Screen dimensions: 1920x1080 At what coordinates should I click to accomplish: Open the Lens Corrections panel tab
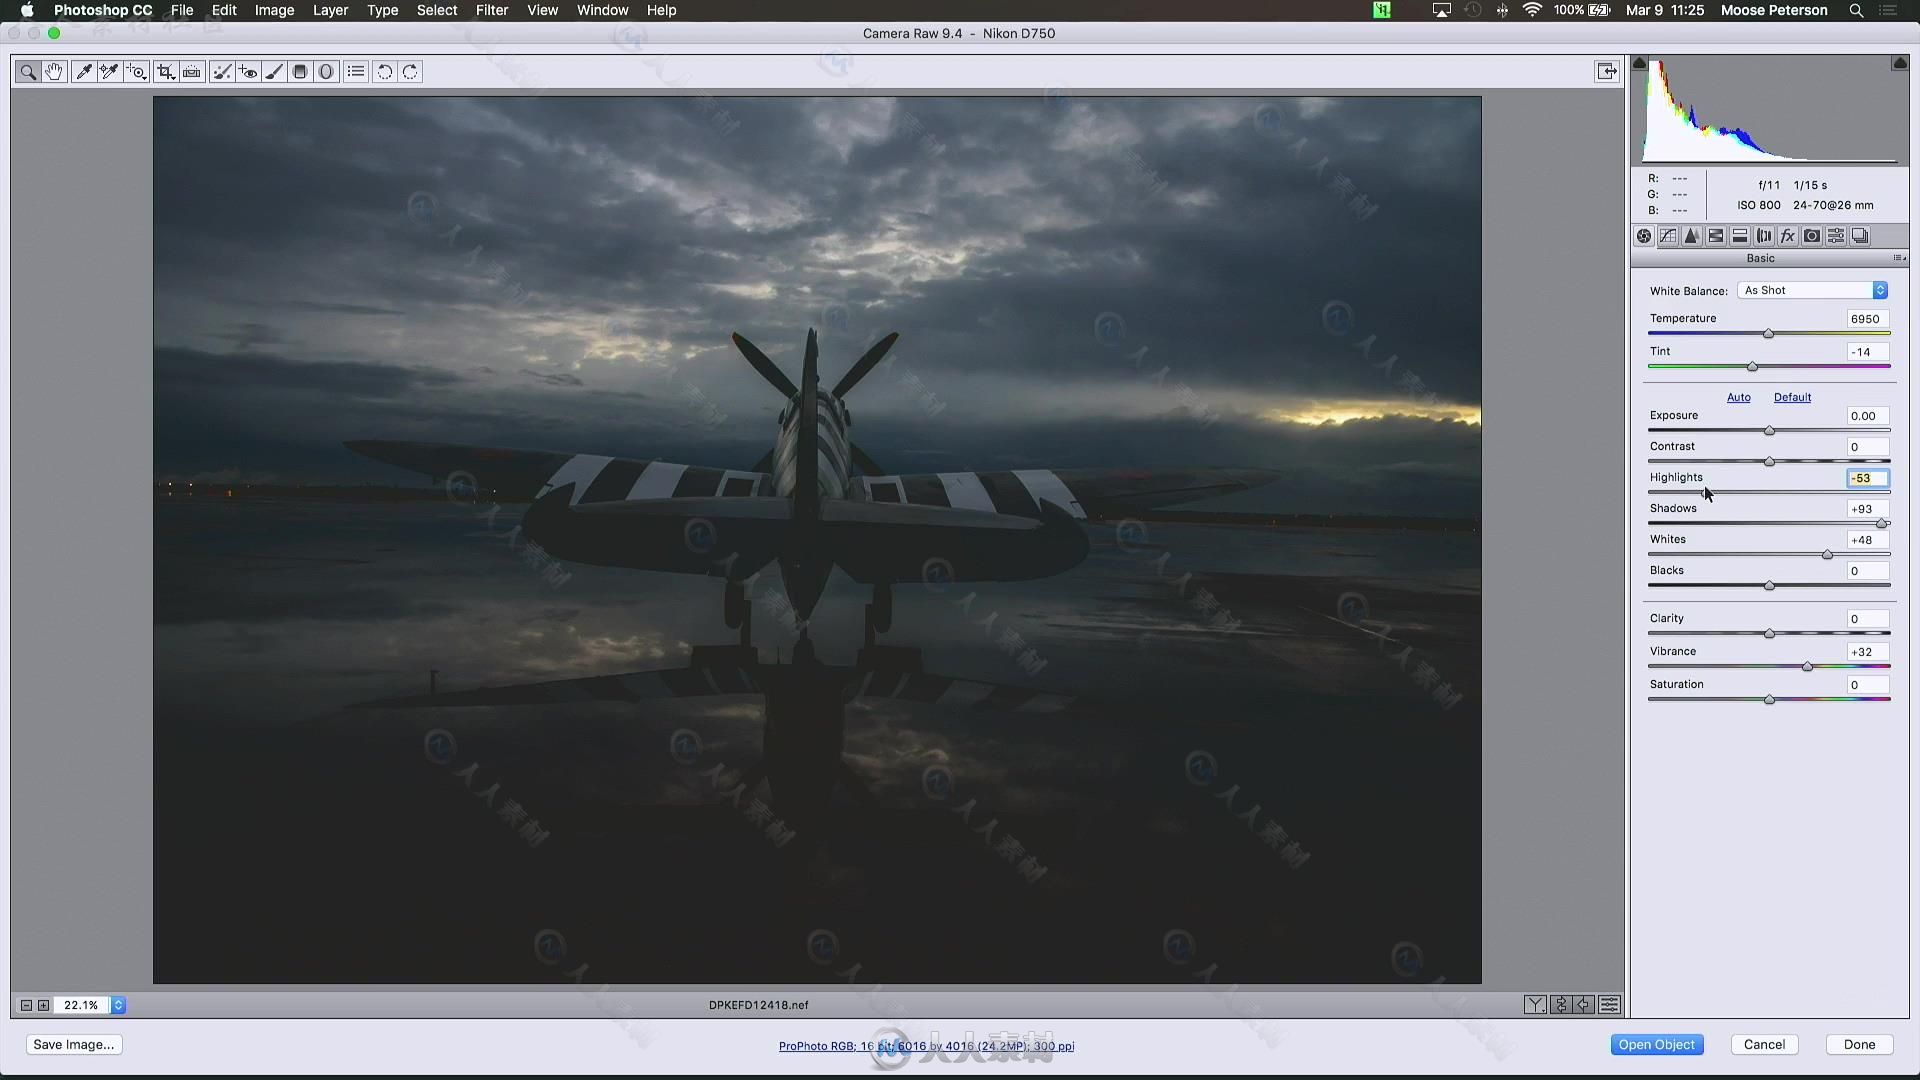pos(1764,236)
